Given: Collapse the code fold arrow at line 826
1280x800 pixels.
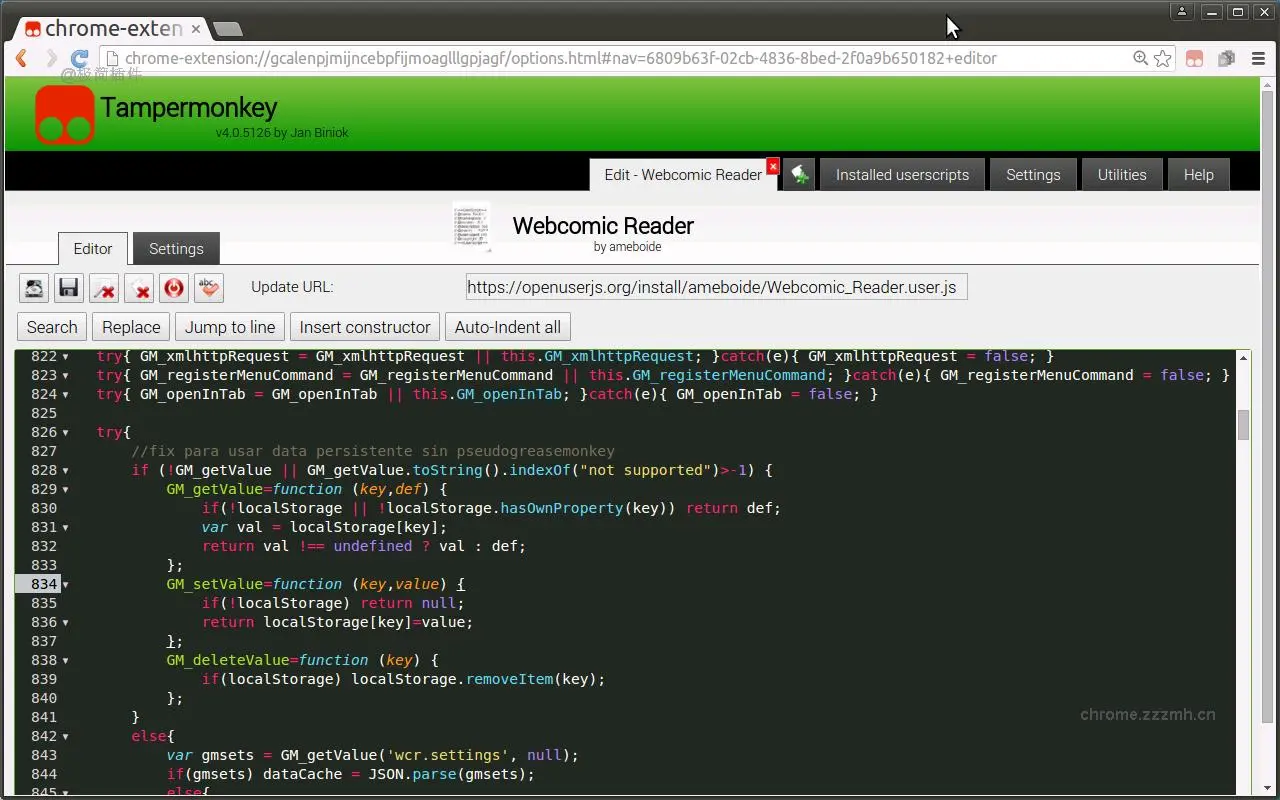Looking at the screenshot, I should coord(66,433).
